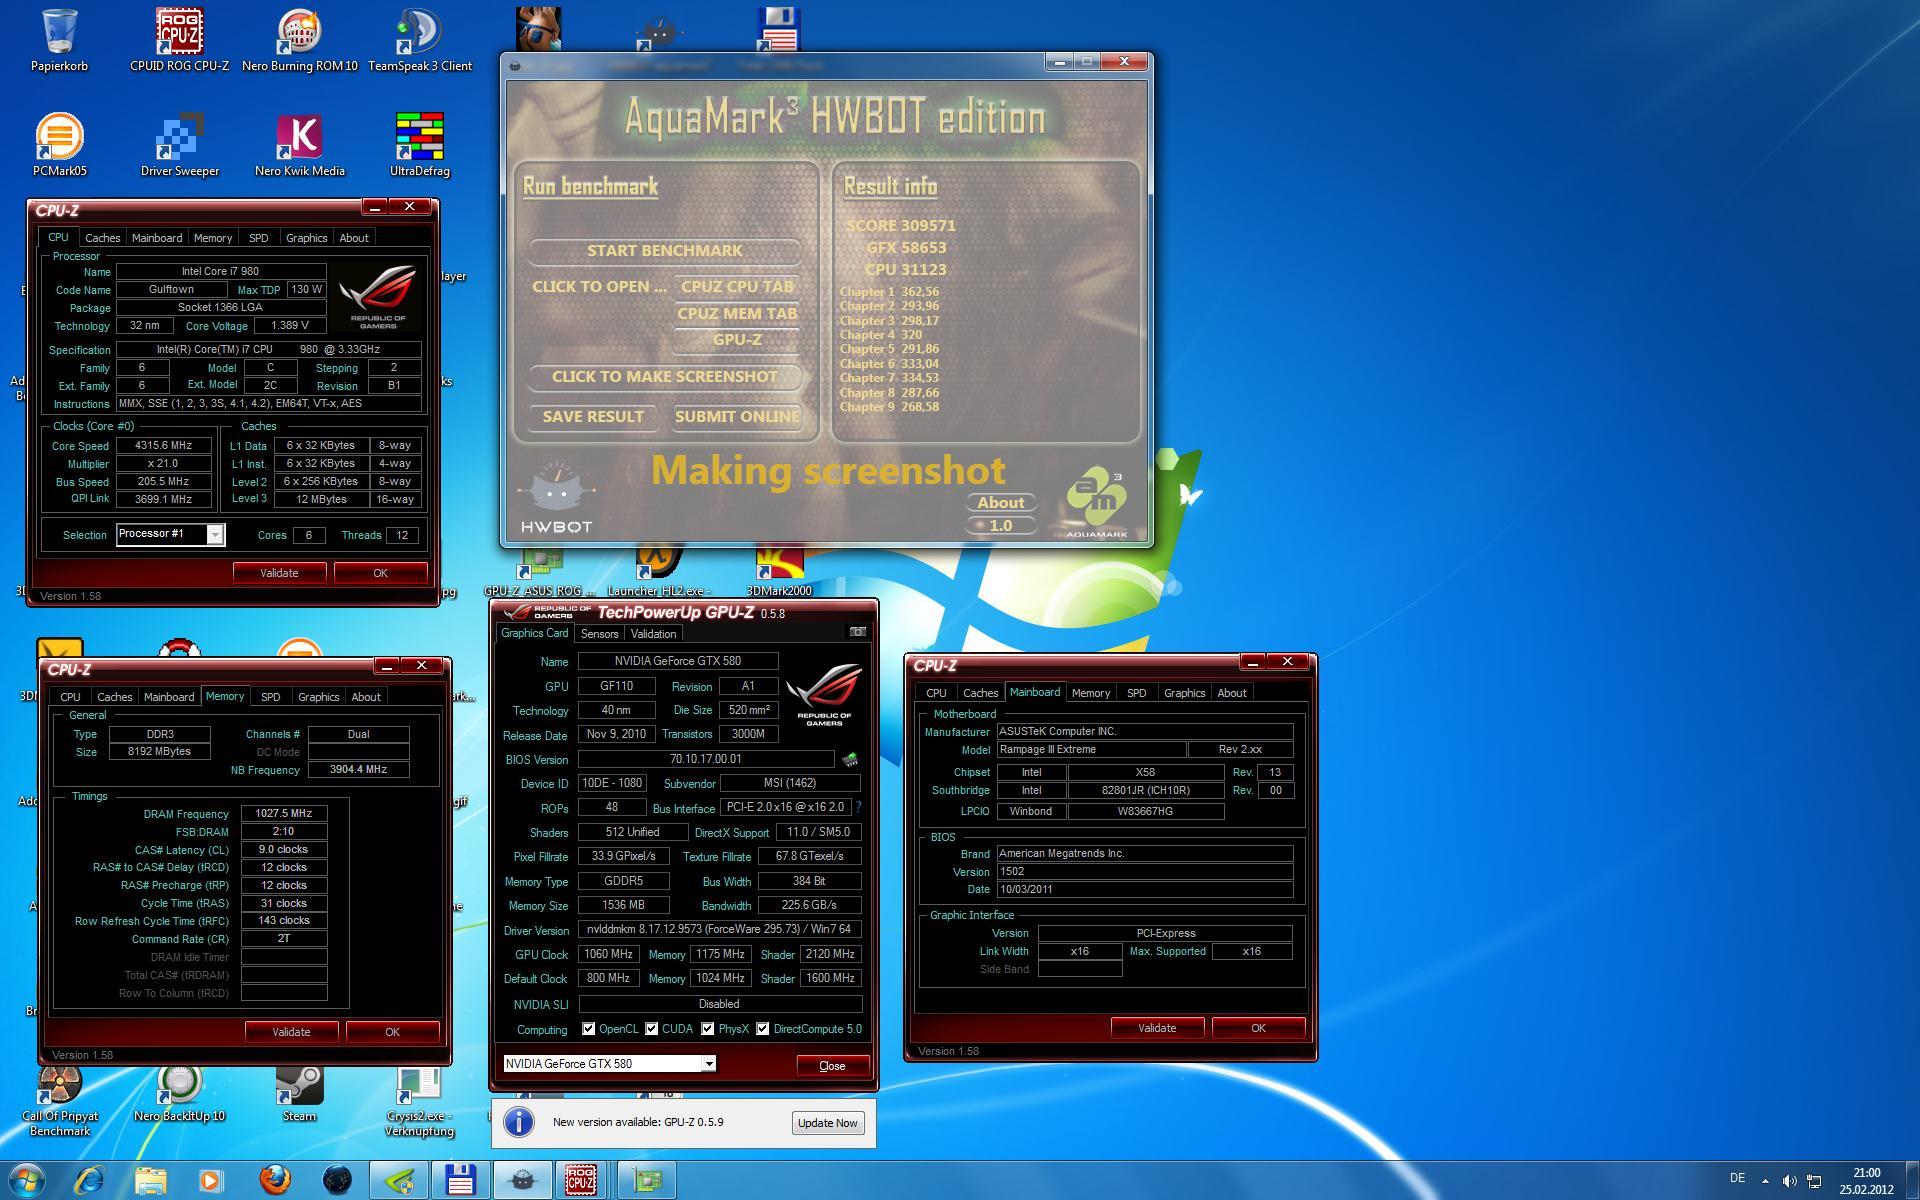Screen dimensions: 1920x1200
Task: Expand the Processor #1 selection dropdown
Action: [214, 535]
